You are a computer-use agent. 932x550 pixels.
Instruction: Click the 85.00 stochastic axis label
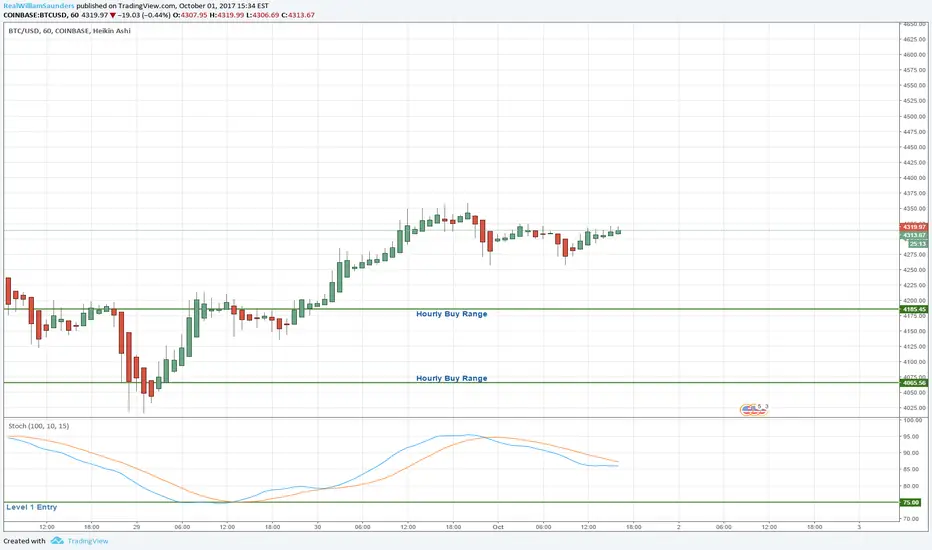point(912,470)
